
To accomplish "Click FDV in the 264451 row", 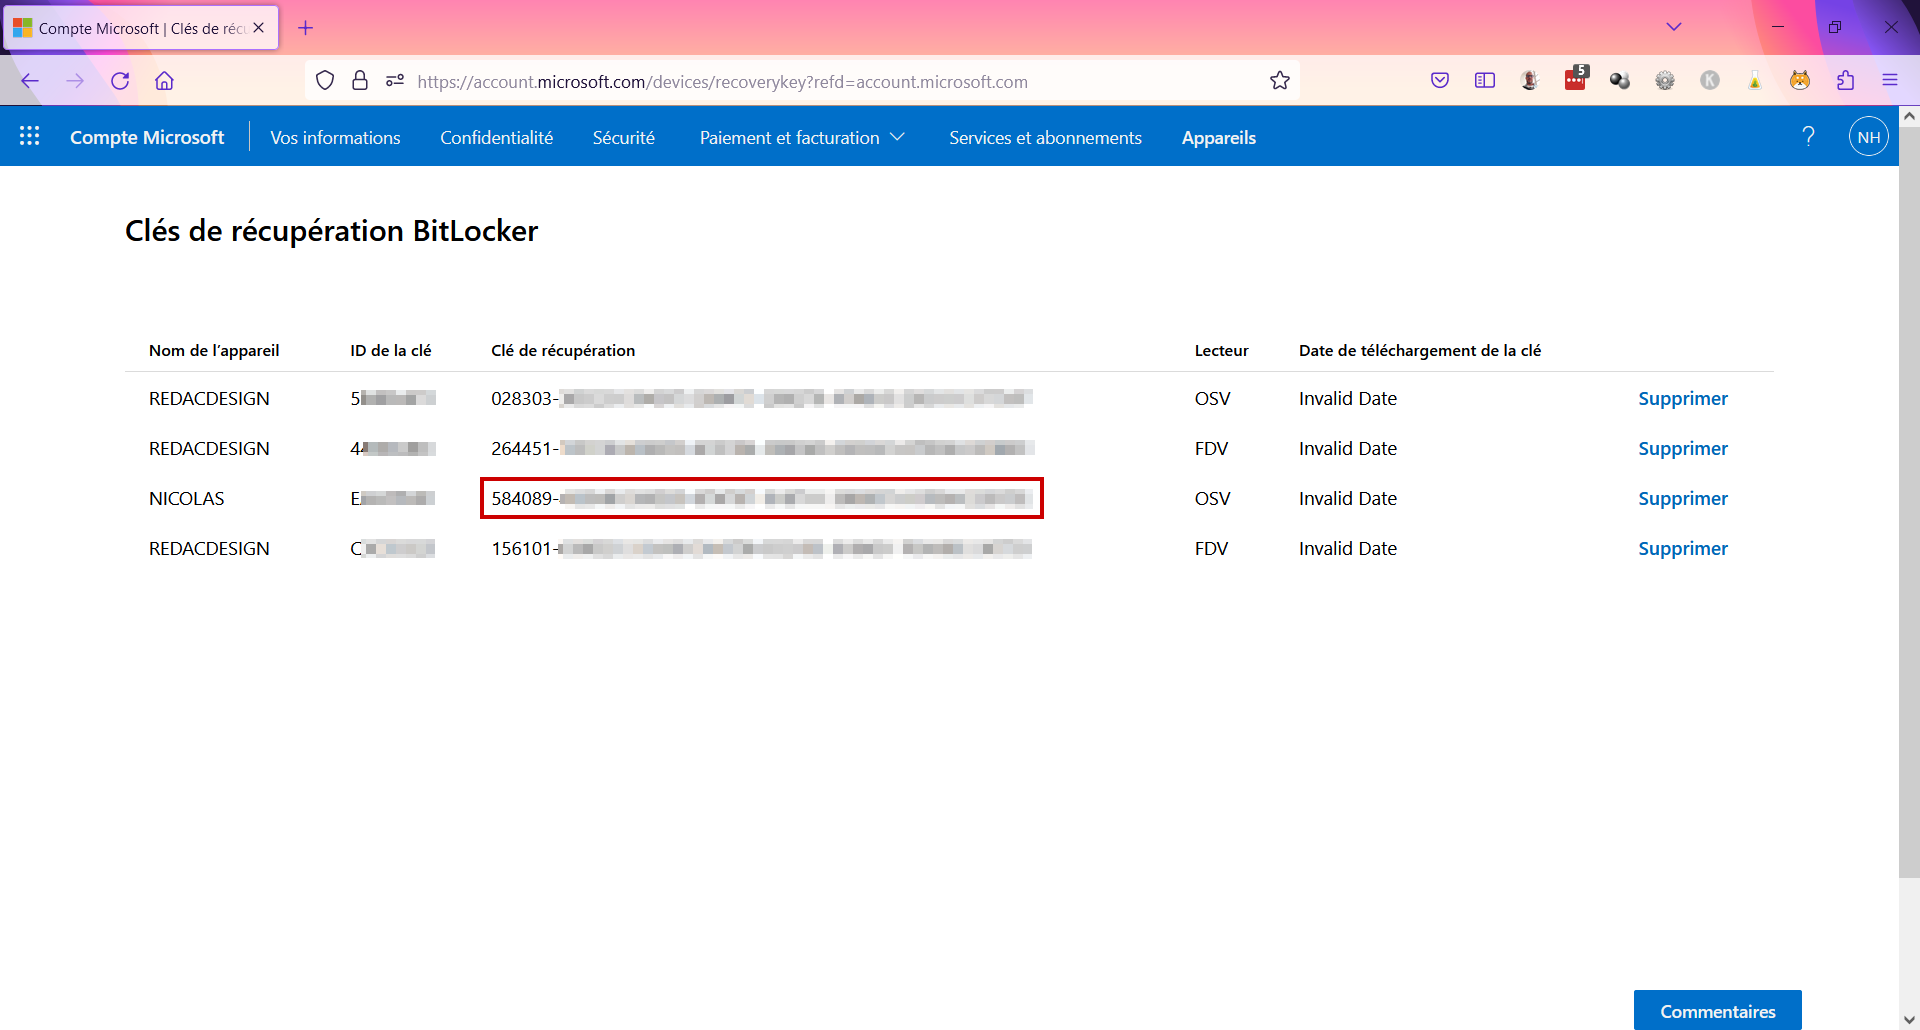I will pyautogui.click(x=1212, y=448).
